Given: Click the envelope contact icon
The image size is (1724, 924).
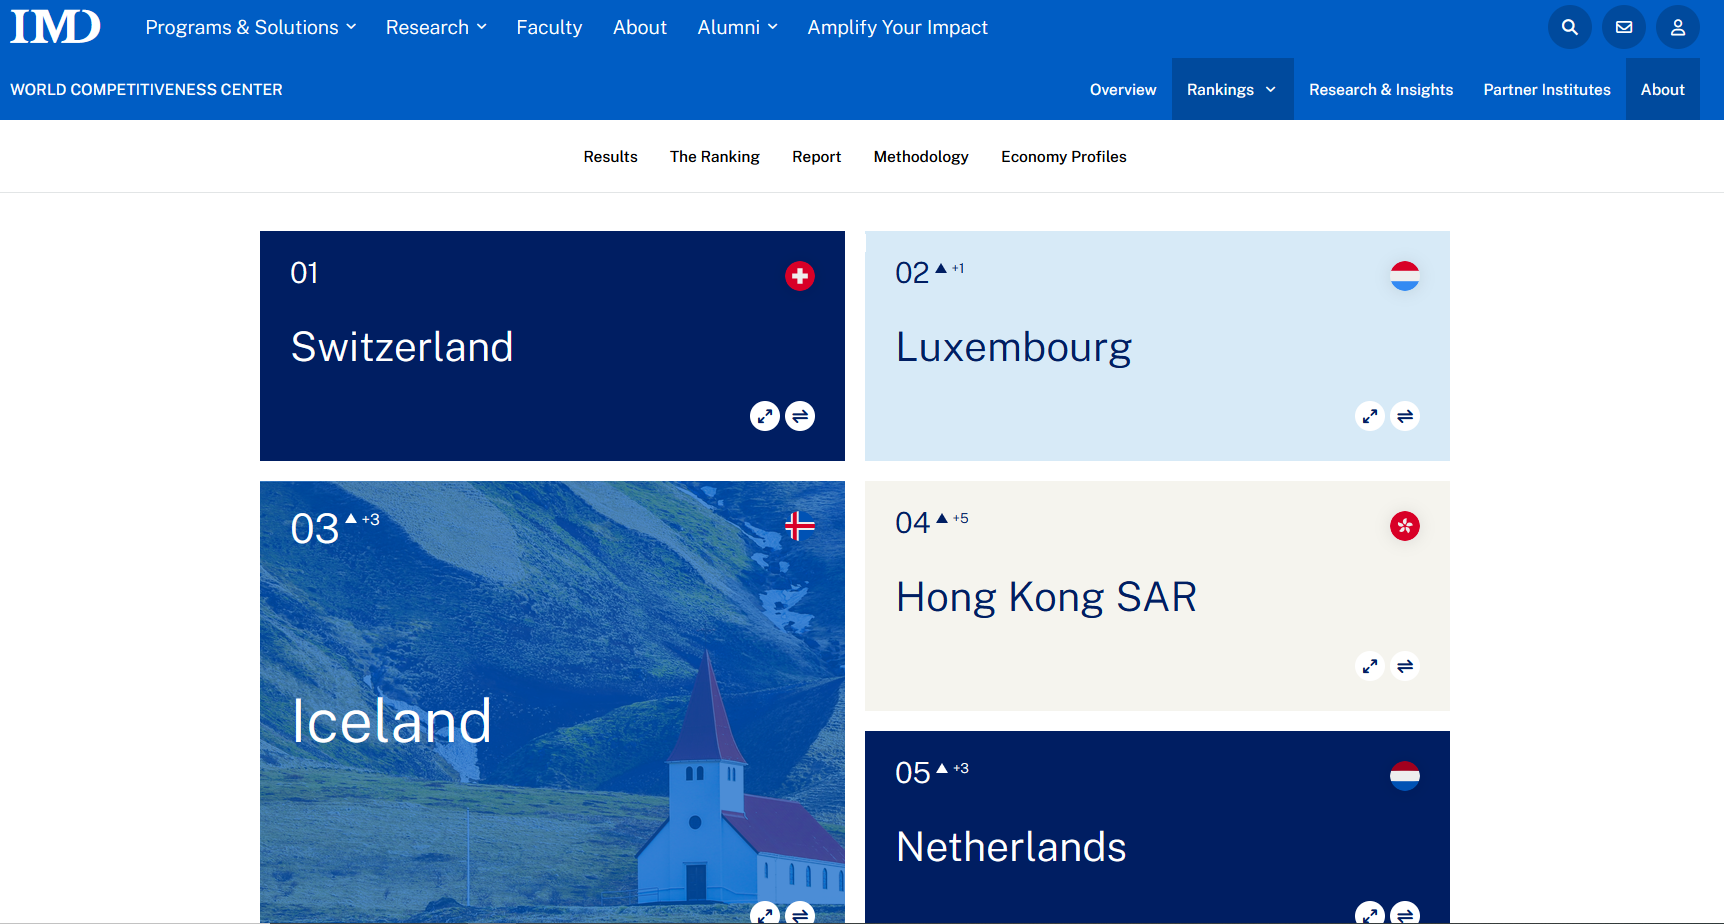Looking at the screenshot, I should (x=1624, y=27).
